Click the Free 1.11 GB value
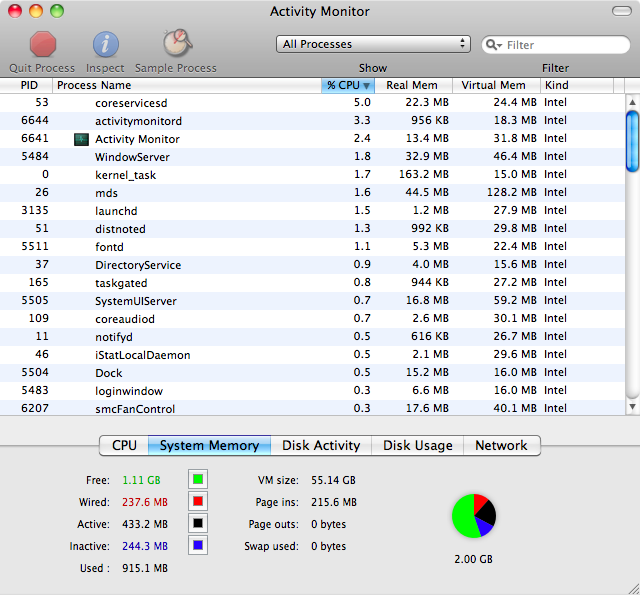Viewport: 640px width, 595px height. (141, 480)
